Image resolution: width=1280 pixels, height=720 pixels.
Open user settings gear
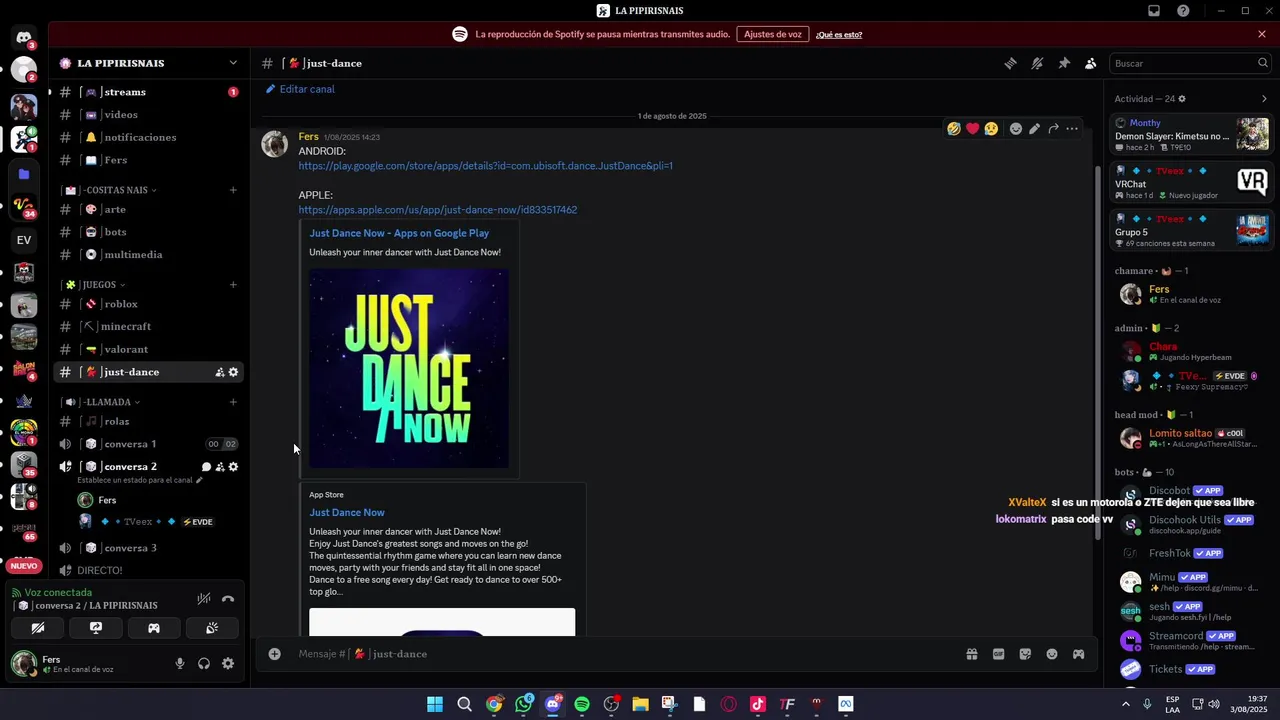228,663
